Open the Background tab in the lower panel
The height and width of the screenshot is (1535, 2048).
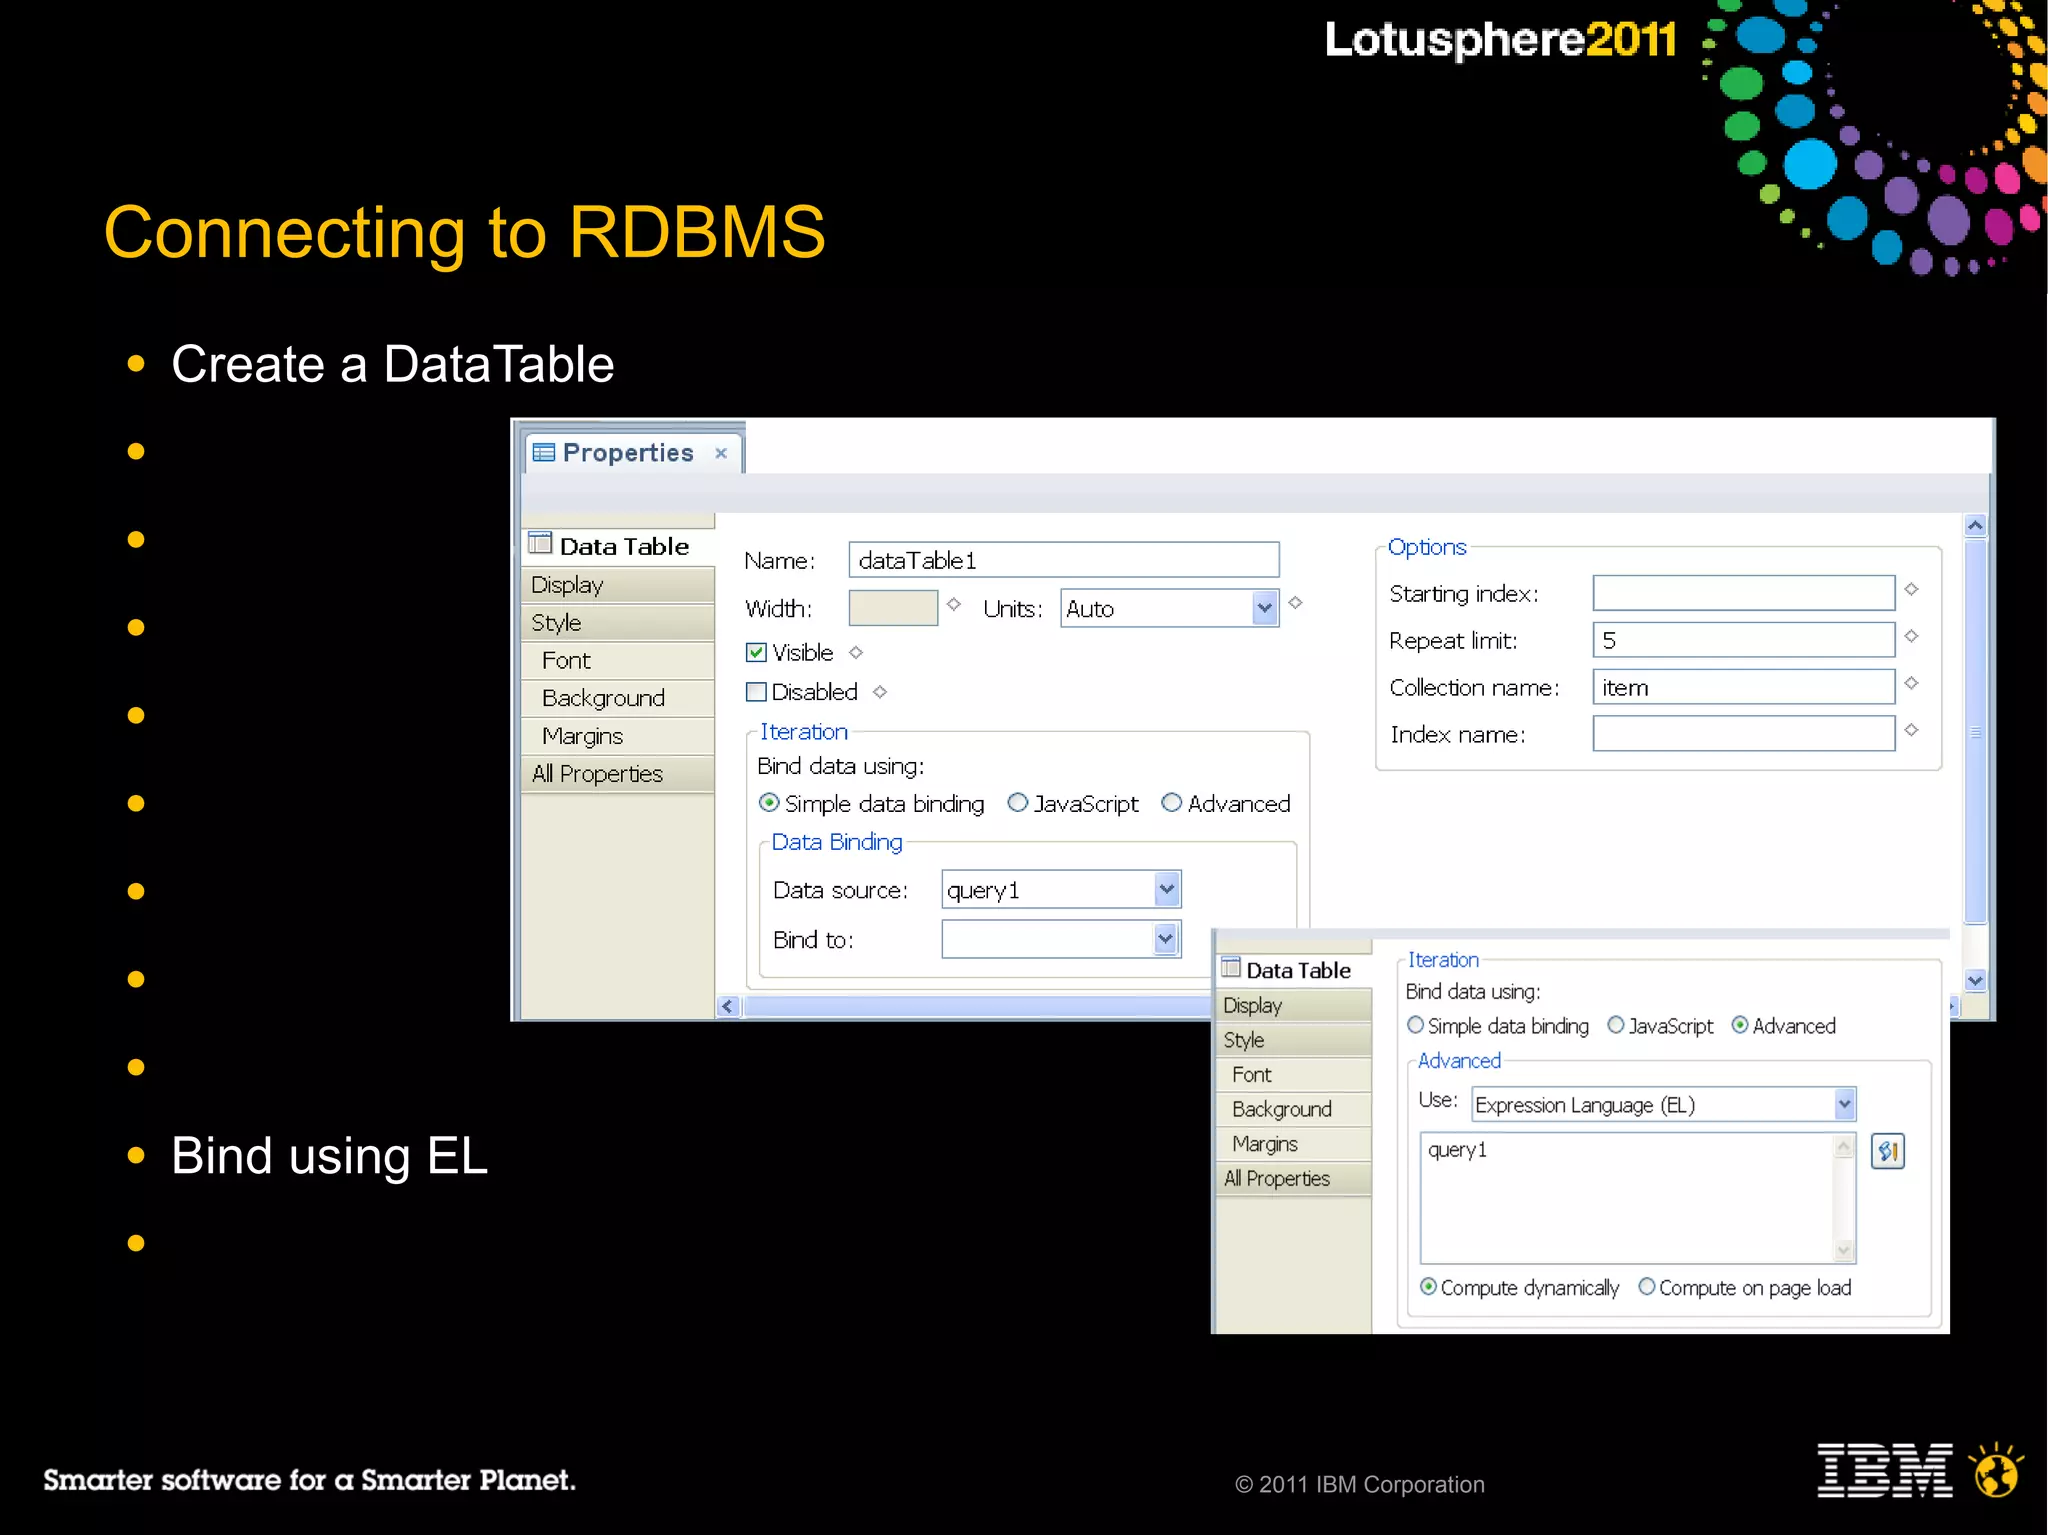pos(1293,1109)
